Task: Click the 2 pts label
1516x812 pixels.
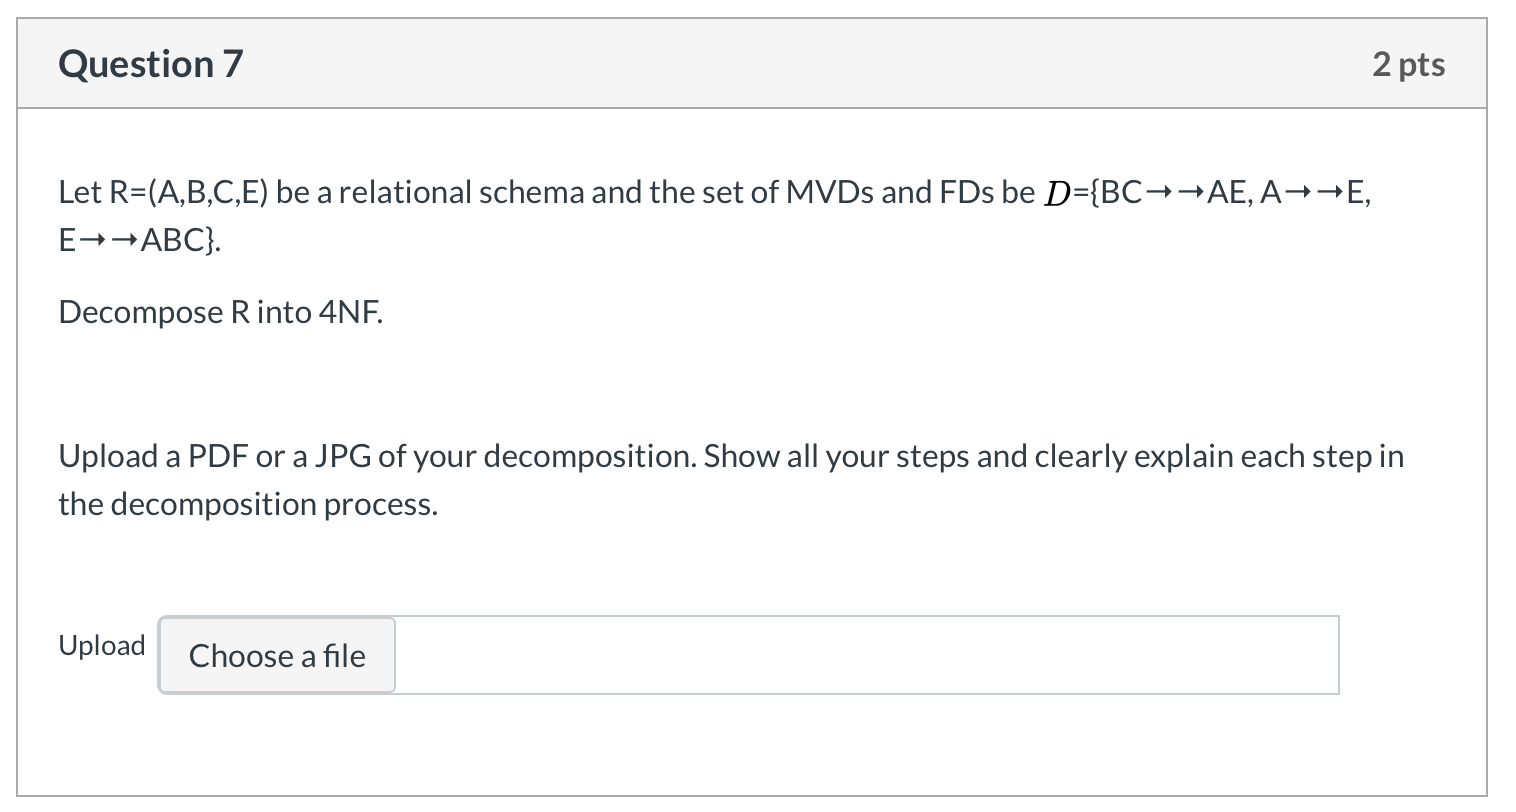Action: pyautogui.click(x=1408, y=63)
